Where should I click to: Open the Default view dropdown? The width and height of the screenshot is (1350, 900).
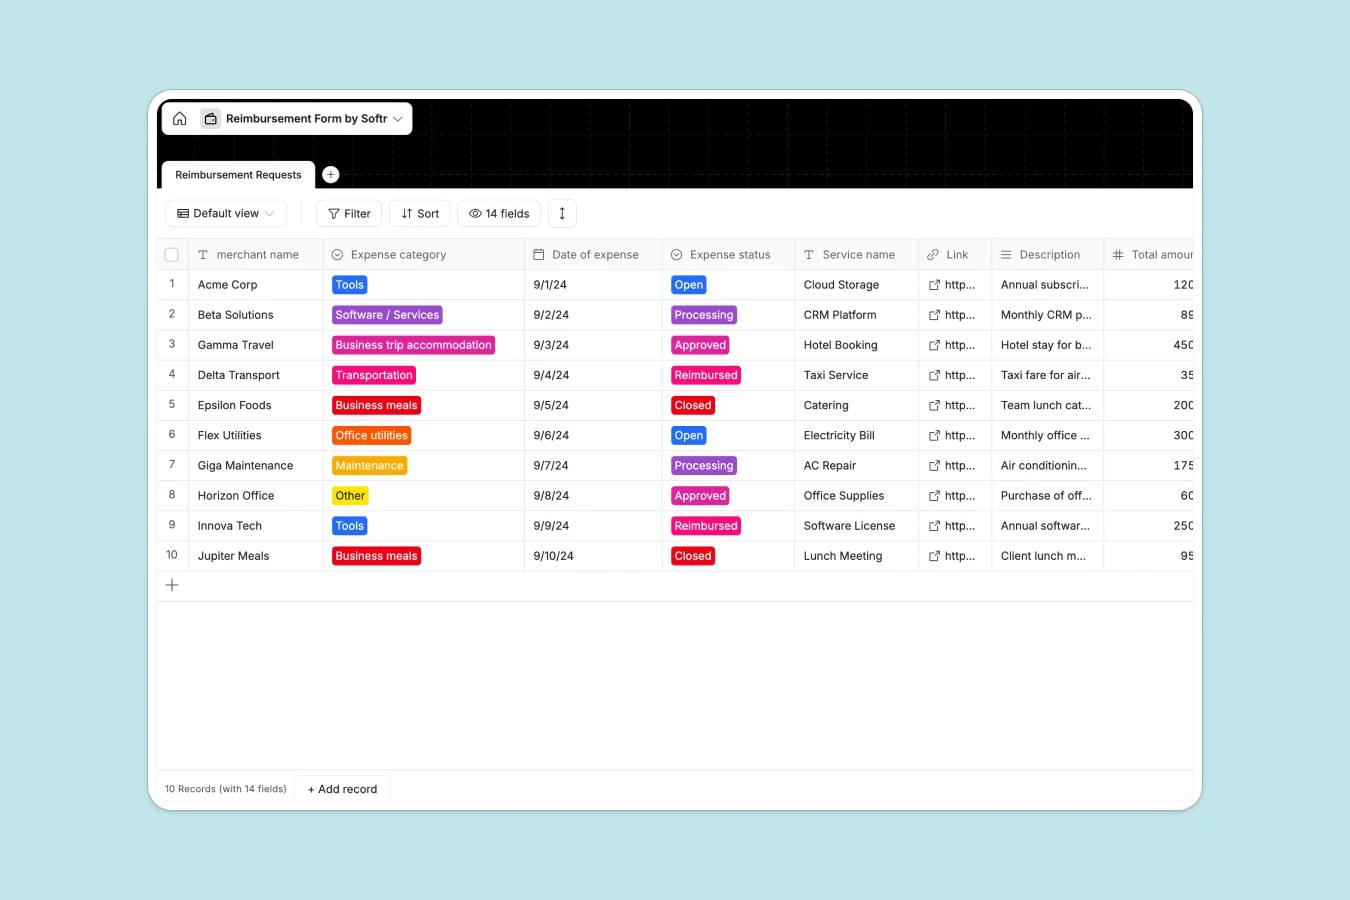[x=225, y=213]
